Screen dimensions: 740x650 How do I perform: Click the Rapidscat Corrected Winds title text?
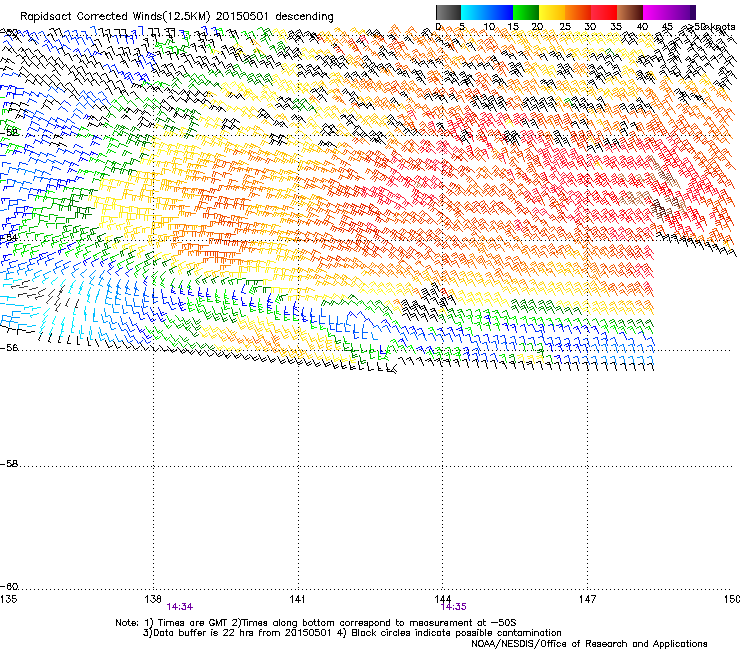(x=177, y=17)
